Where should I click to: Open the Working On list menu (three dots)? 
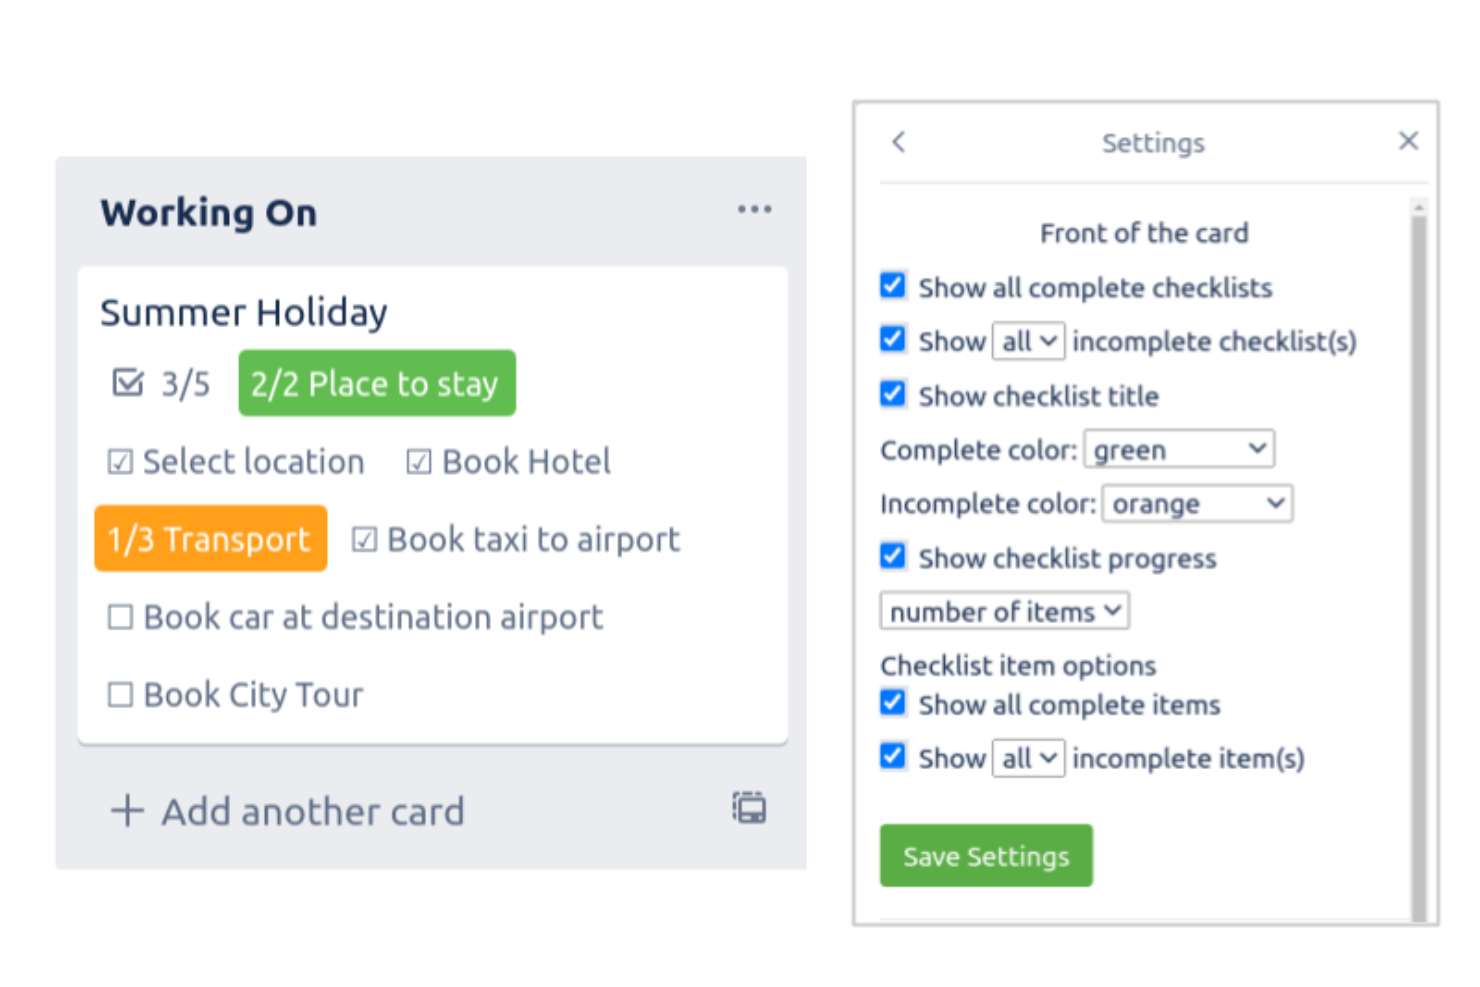point(755,209)
